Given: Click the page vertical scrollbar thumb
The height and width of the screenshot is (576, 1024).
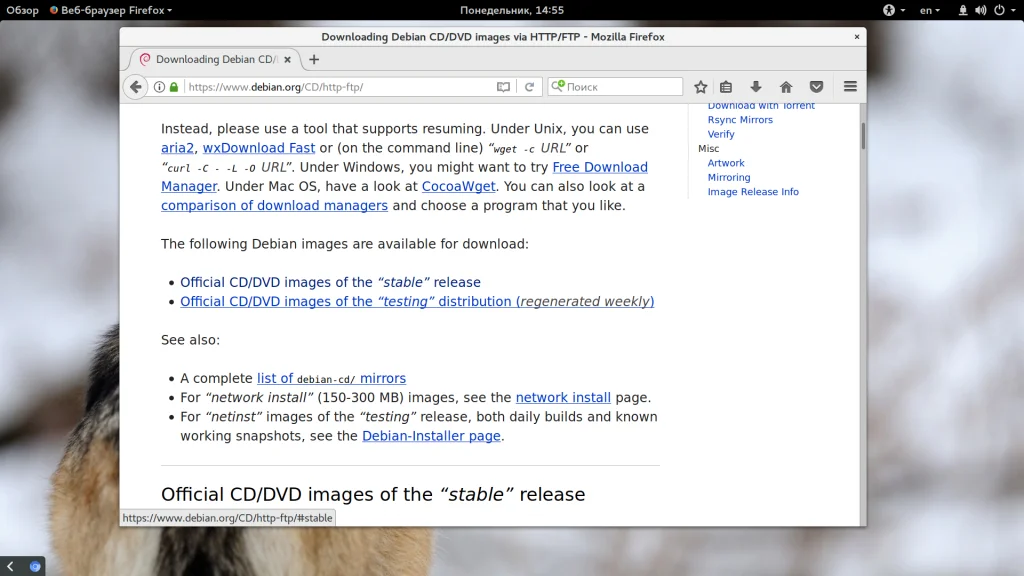Looking at the screenshot, I should (x=863, y=136).
